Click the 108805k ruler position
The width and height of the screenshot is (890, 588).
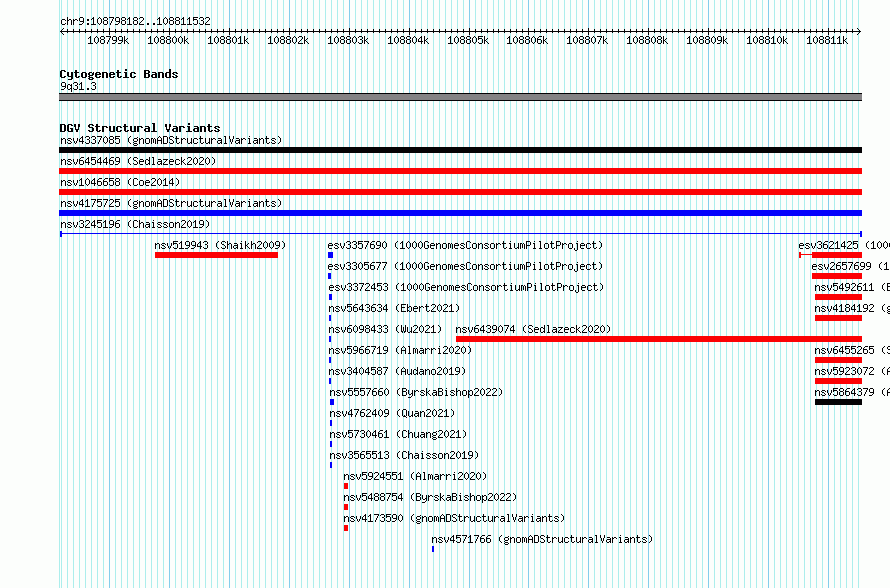pyautogui.click(x=468, y=40)
